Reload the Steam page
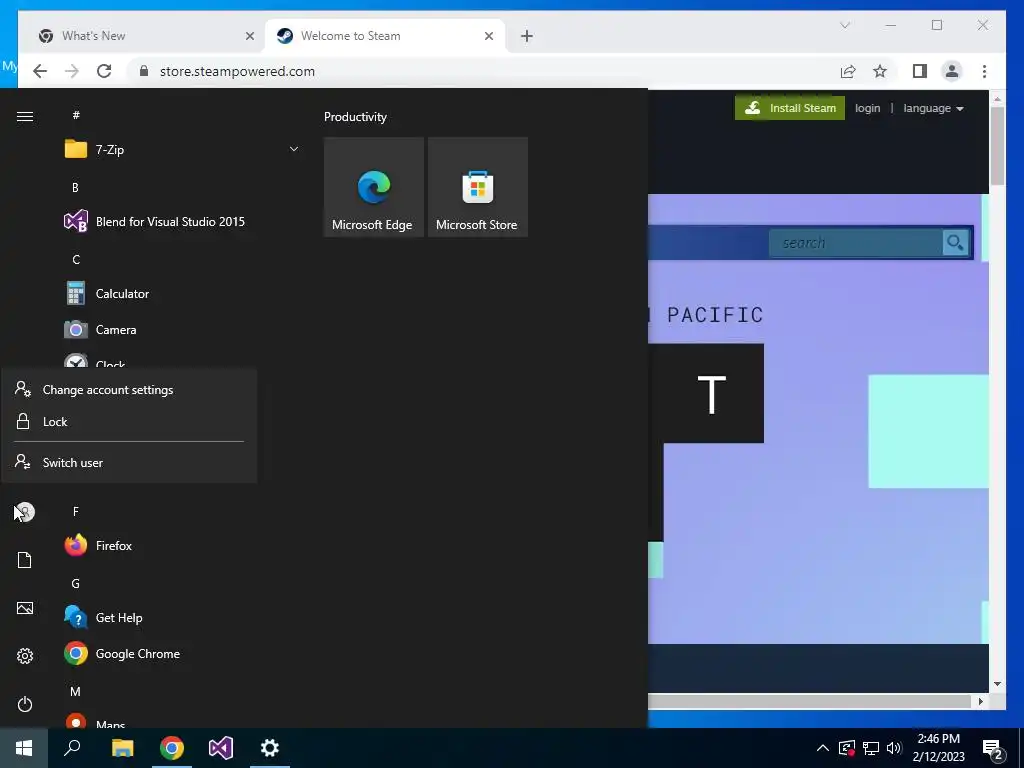 [104, 71]
